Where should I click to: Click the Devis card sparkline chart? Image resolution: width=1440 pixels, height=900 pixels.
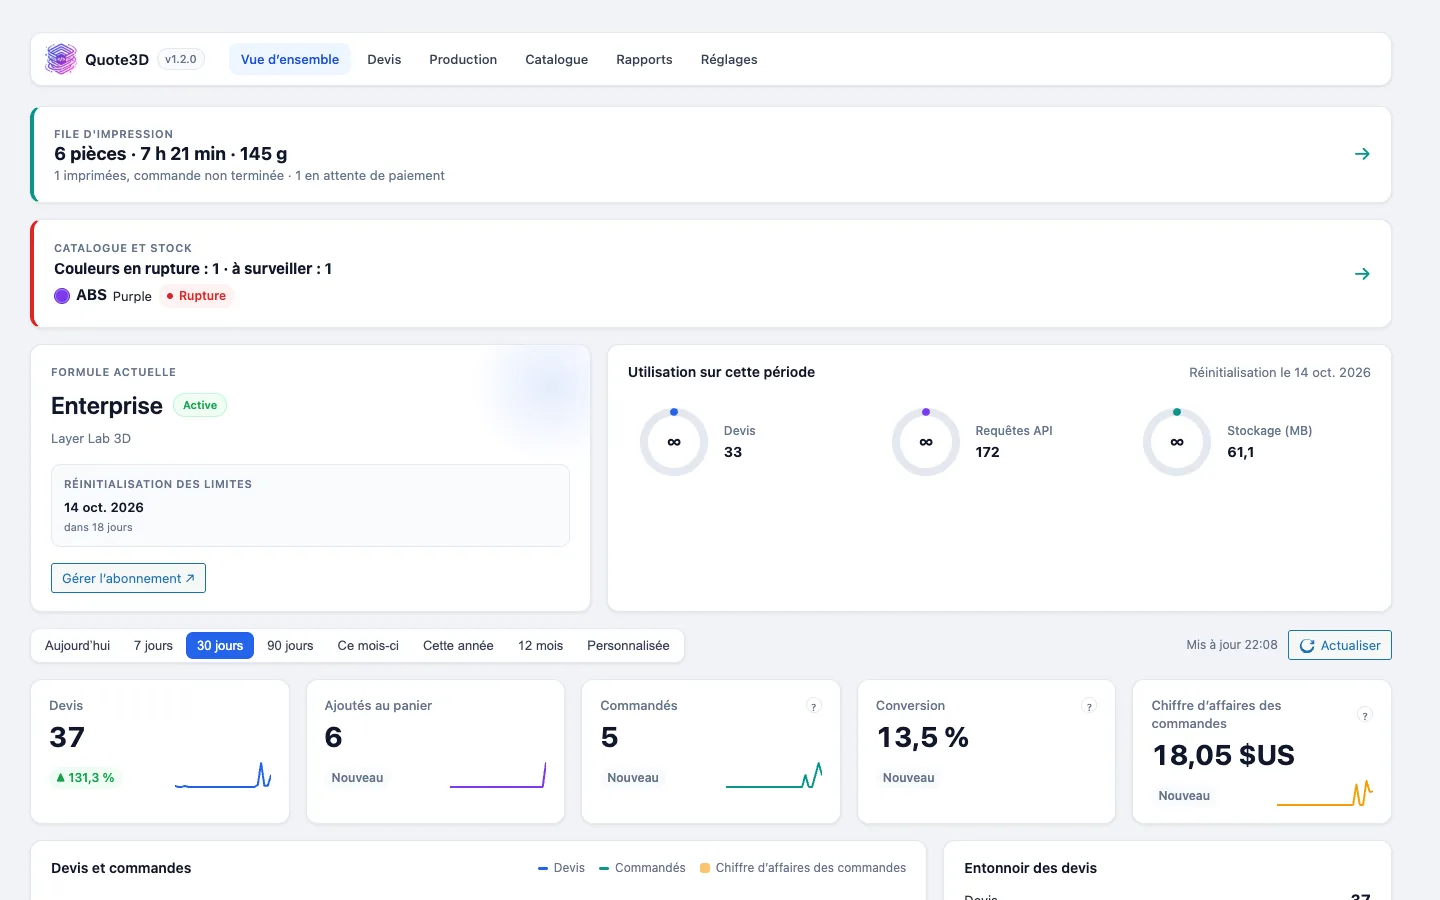[x=223, y=775]
